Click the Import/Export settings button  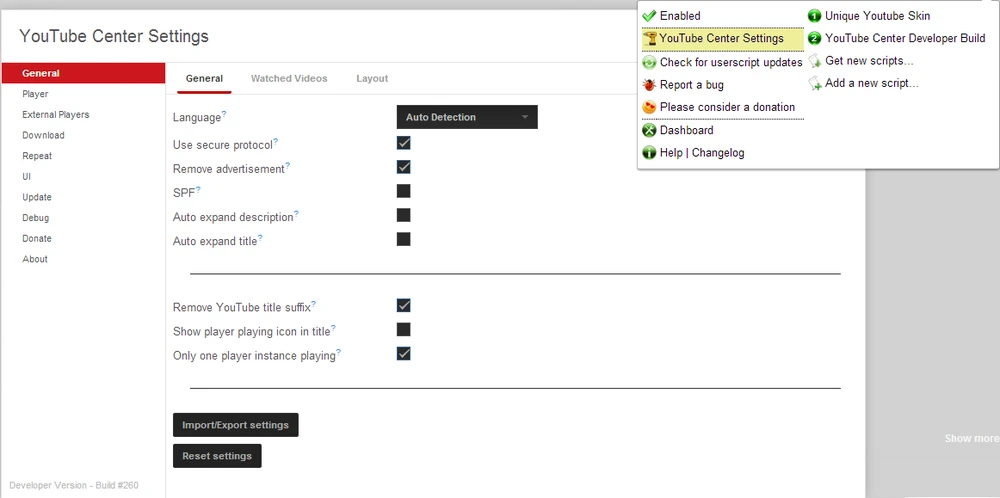(235, 425)
